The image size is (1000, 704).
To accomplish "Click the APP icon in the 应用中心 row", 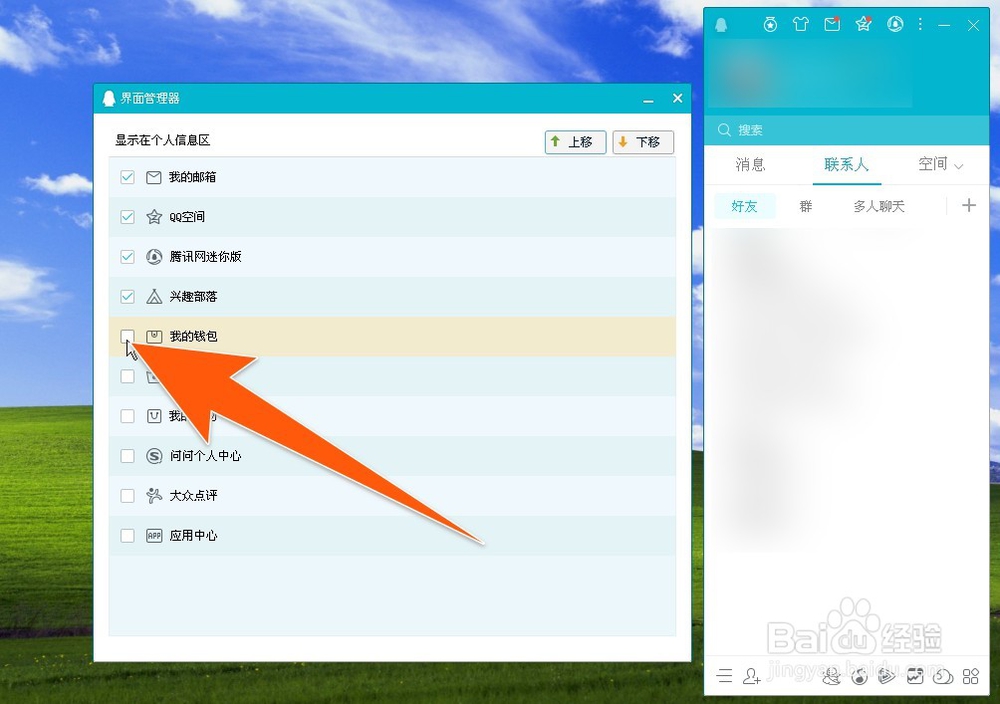I will (154, 536).
